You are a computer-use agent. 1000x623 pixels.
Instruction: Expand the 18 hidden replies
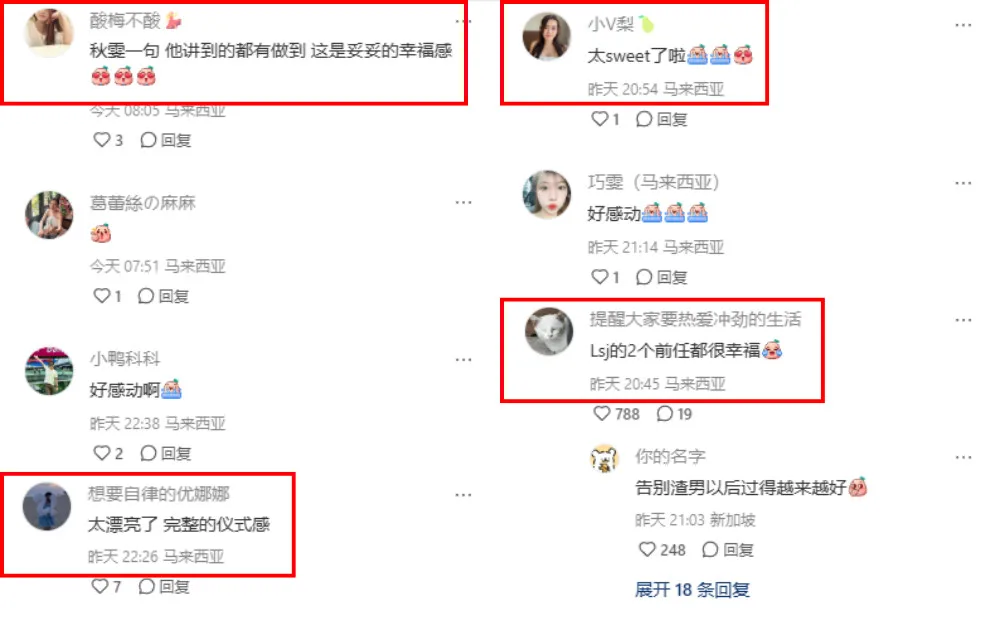pyautogui.click(x=692, y=590)
